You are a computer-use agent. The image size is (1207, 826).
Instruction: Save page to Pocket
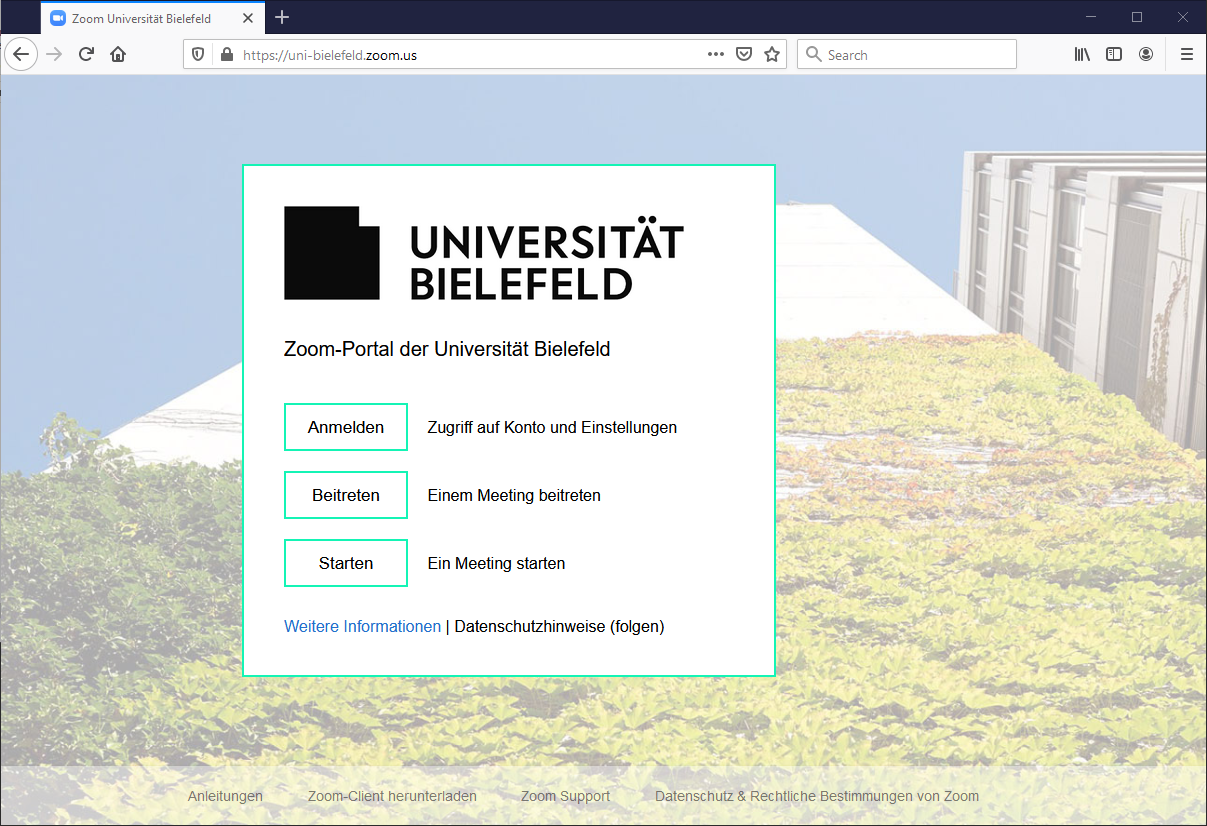tap(744, 54)
